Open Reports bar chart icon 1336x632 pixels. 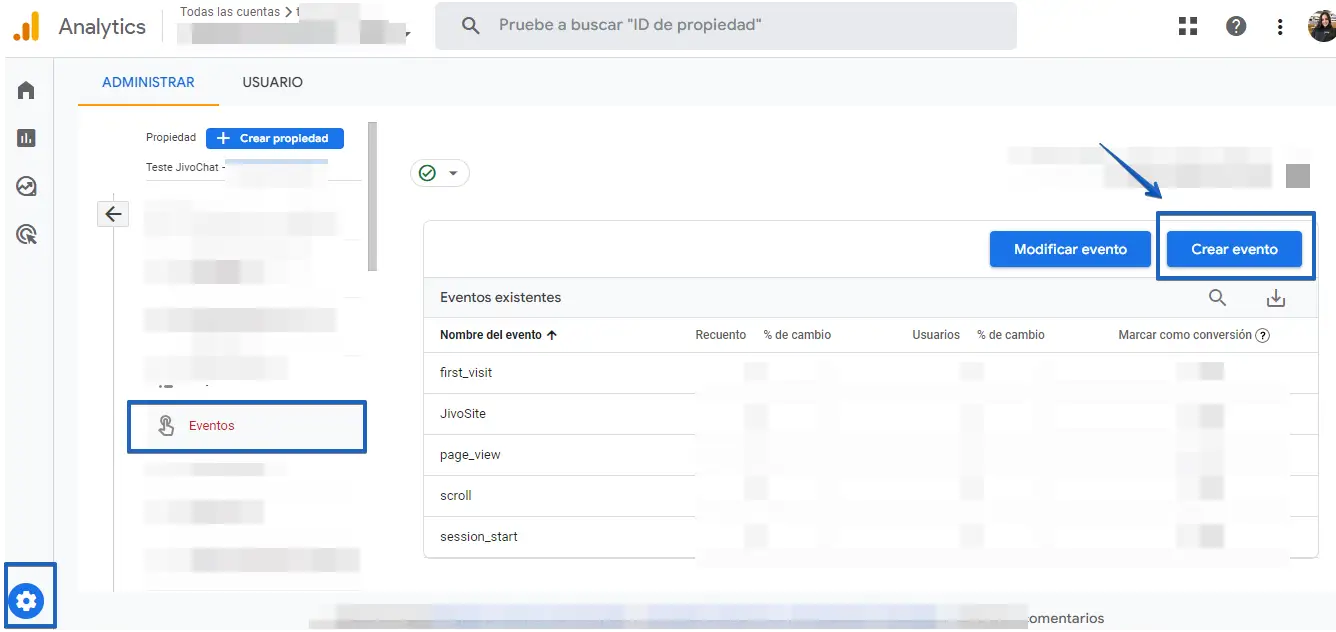27,138
